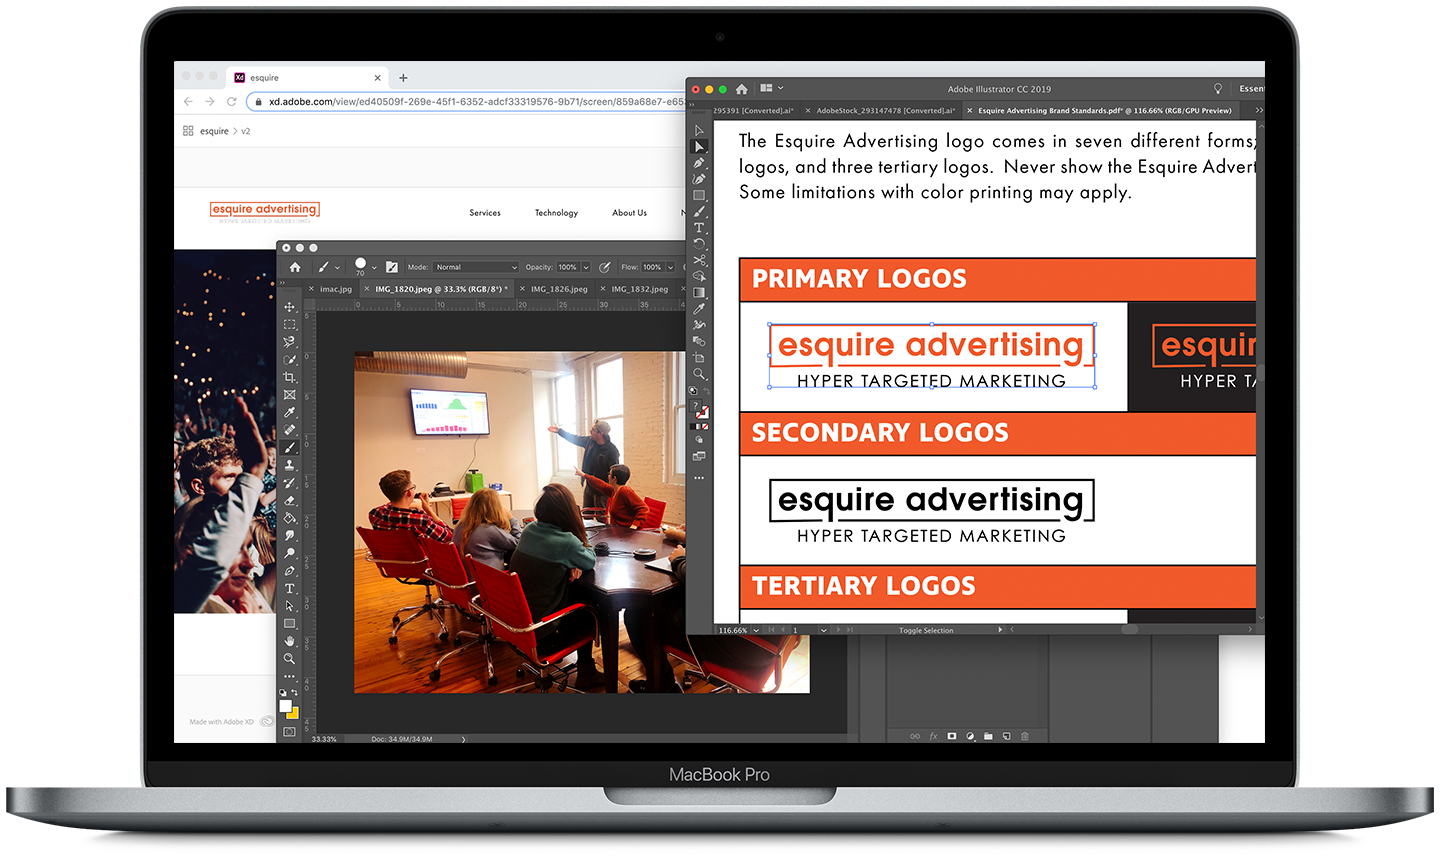Select the Rectangle tool in Illustrator
The height and width of the screenshot is (856, 1440).
[699, 196]
